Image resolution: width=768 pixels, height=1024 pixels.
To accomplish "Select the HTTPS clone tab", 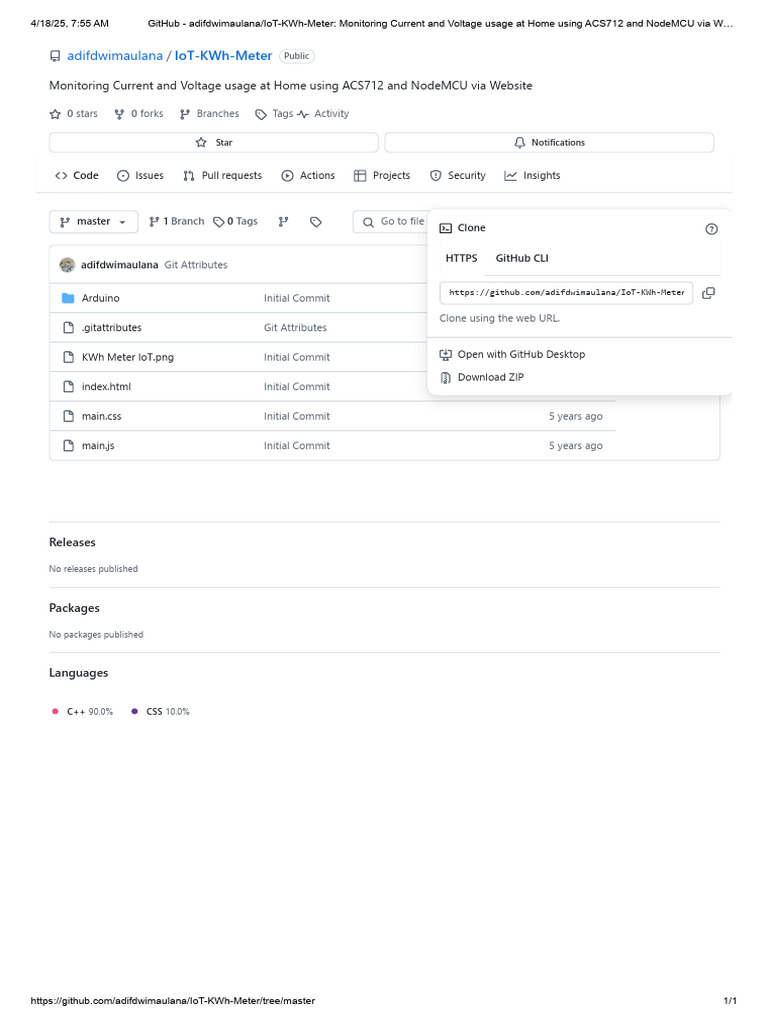I will click(x=462, y=259).
